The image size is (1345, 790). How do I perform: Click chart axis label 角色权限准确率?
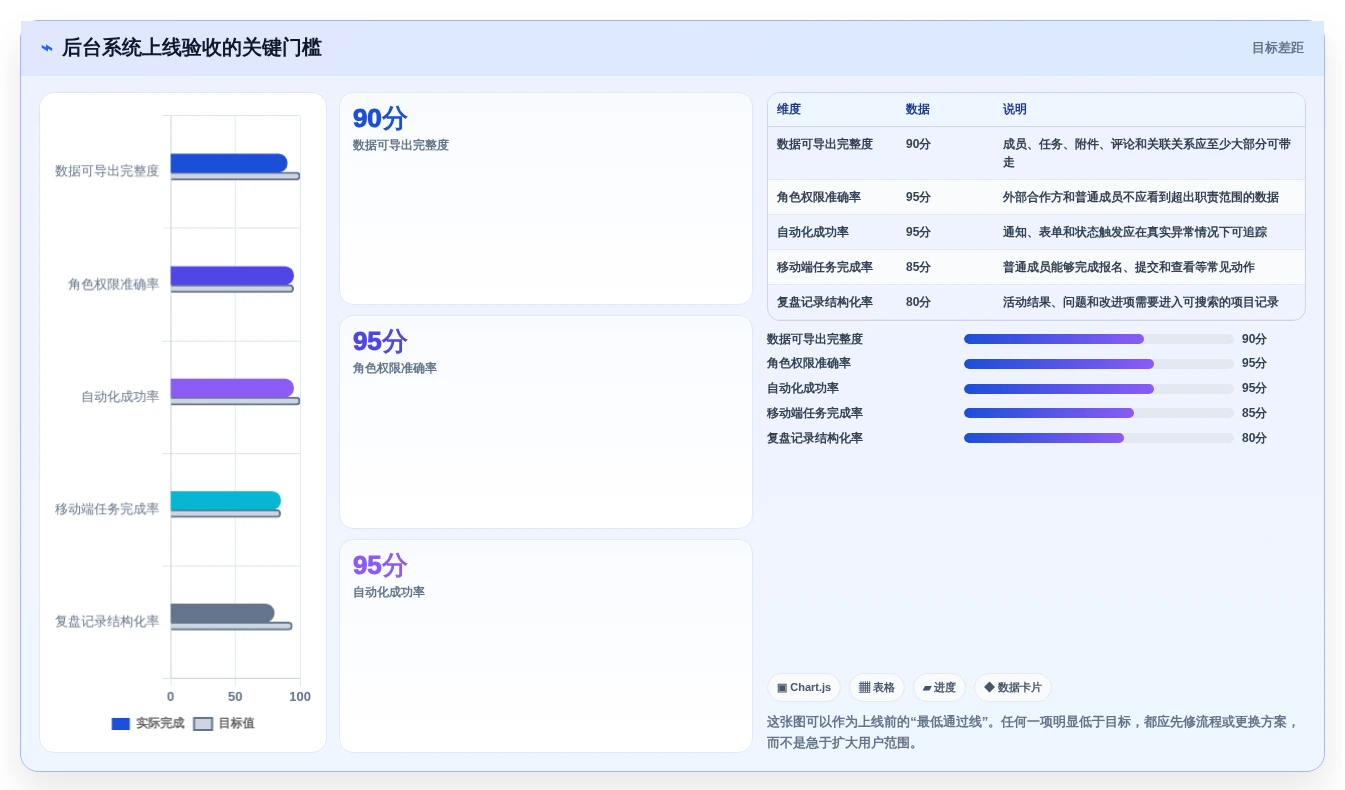[x=114, y=284]
